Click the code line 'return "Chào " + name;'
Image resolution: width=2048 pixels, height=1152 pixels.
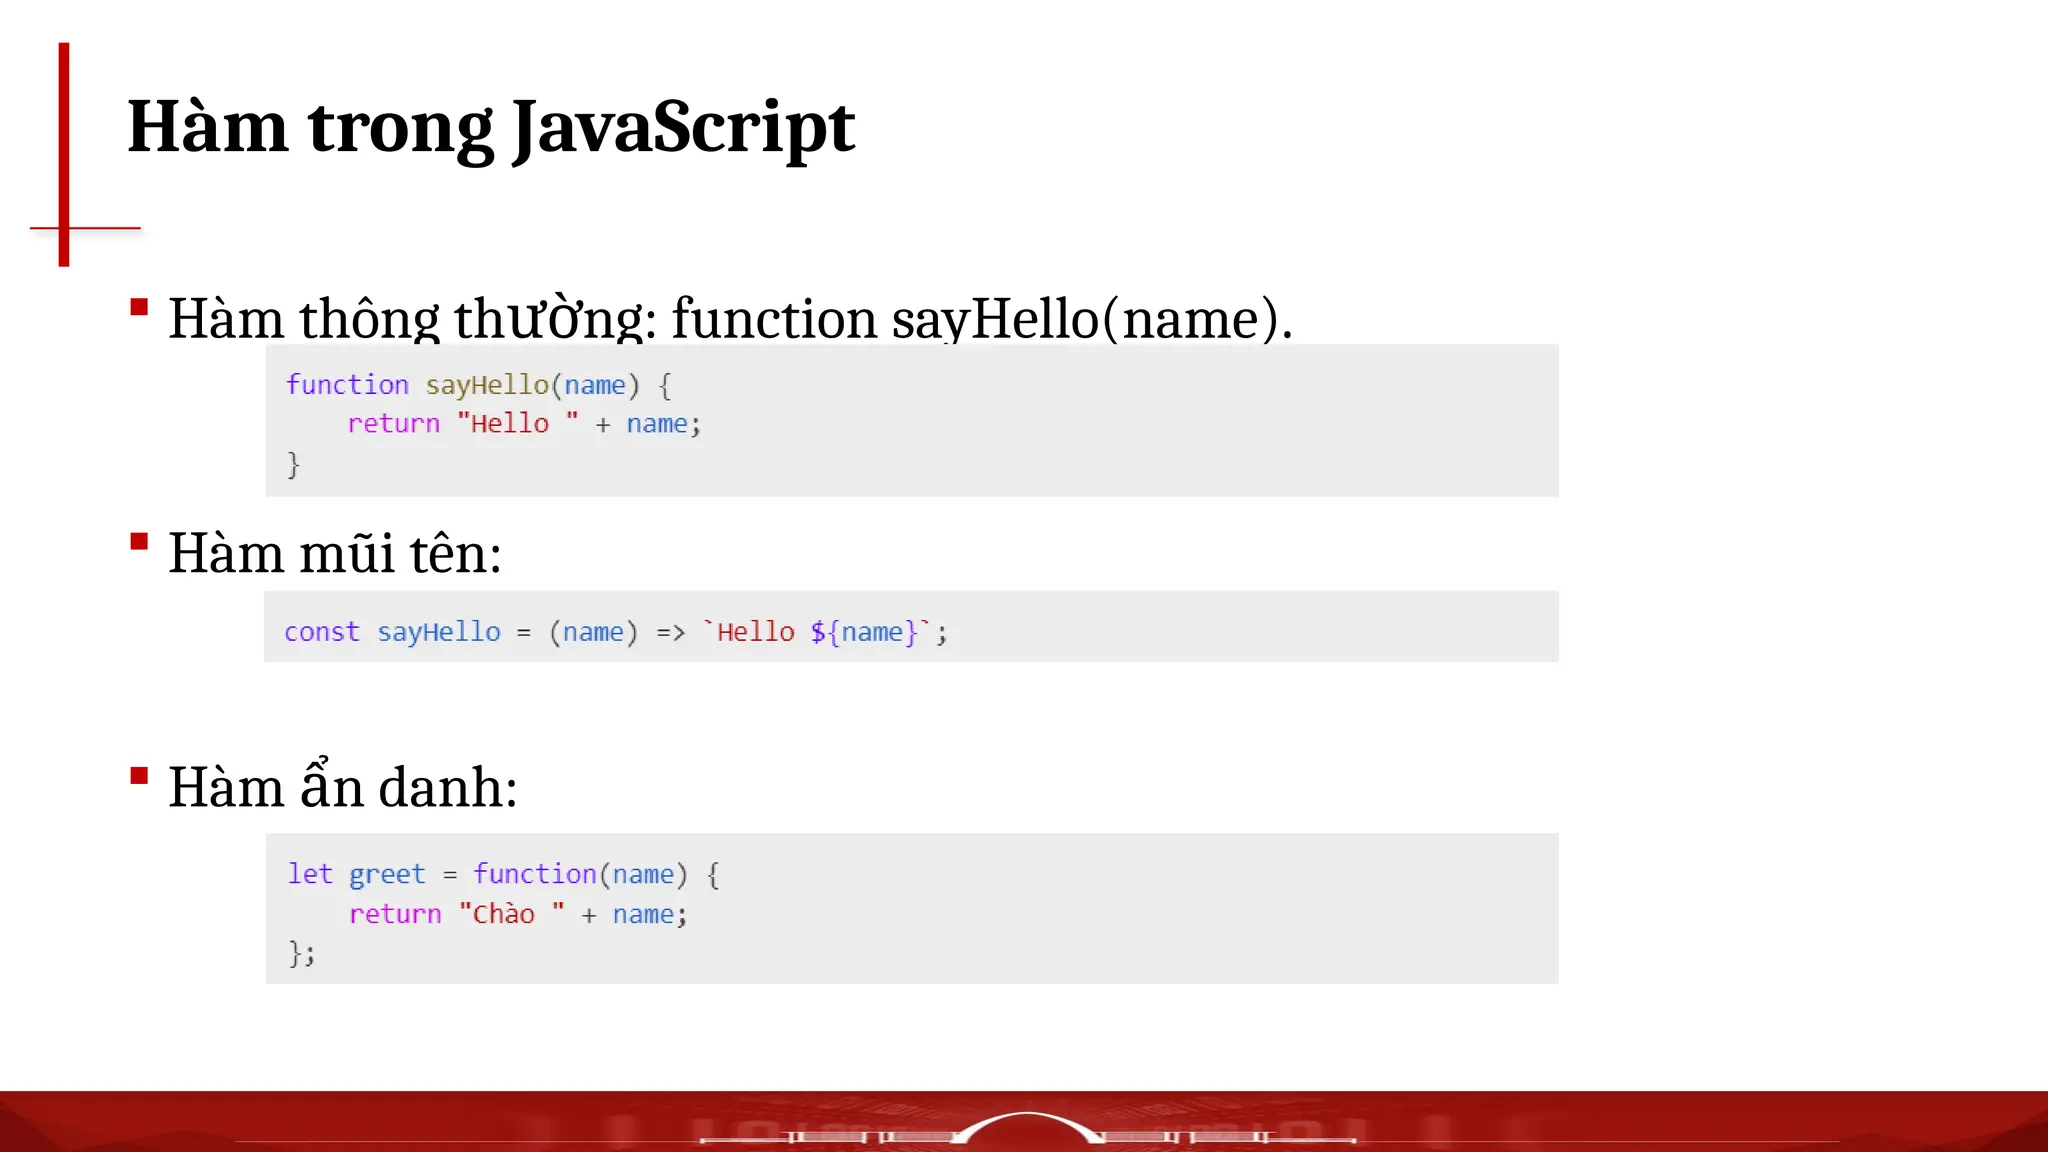point(518,914)
